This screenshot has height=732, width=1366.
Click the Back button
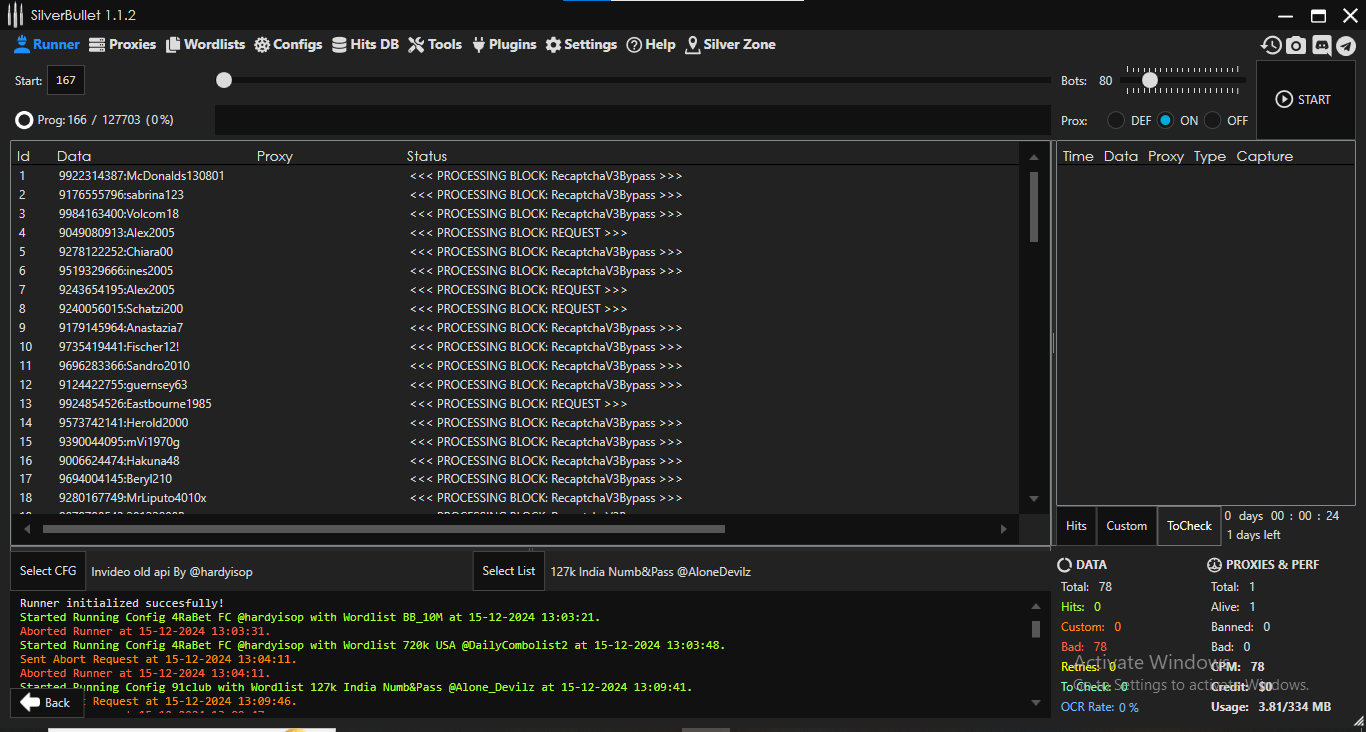46,703
